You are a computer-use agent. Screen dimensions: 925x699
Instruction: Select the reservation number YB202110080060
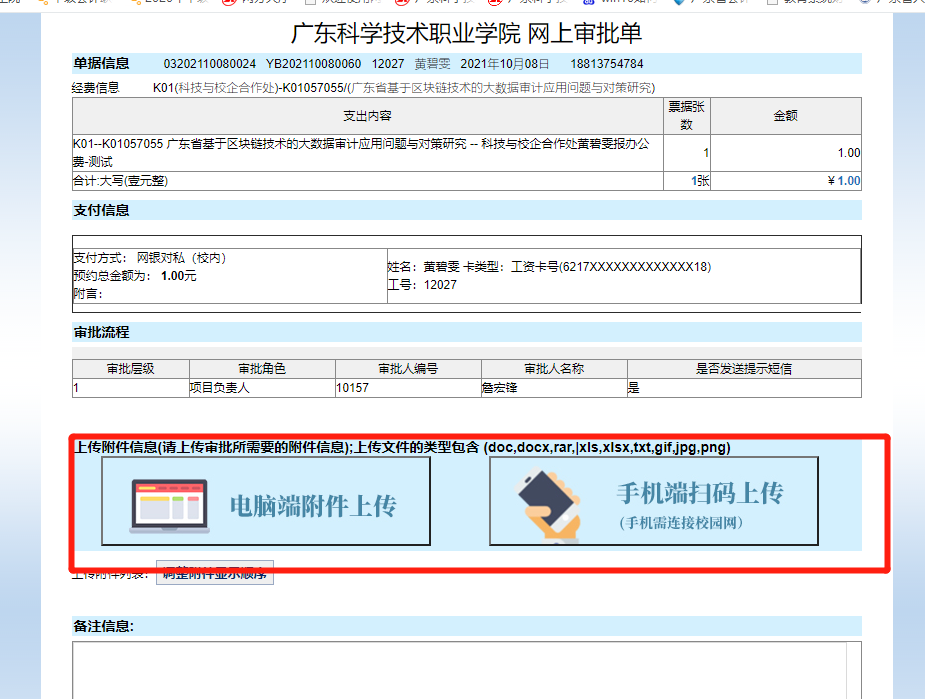click(x=313, y=64)
